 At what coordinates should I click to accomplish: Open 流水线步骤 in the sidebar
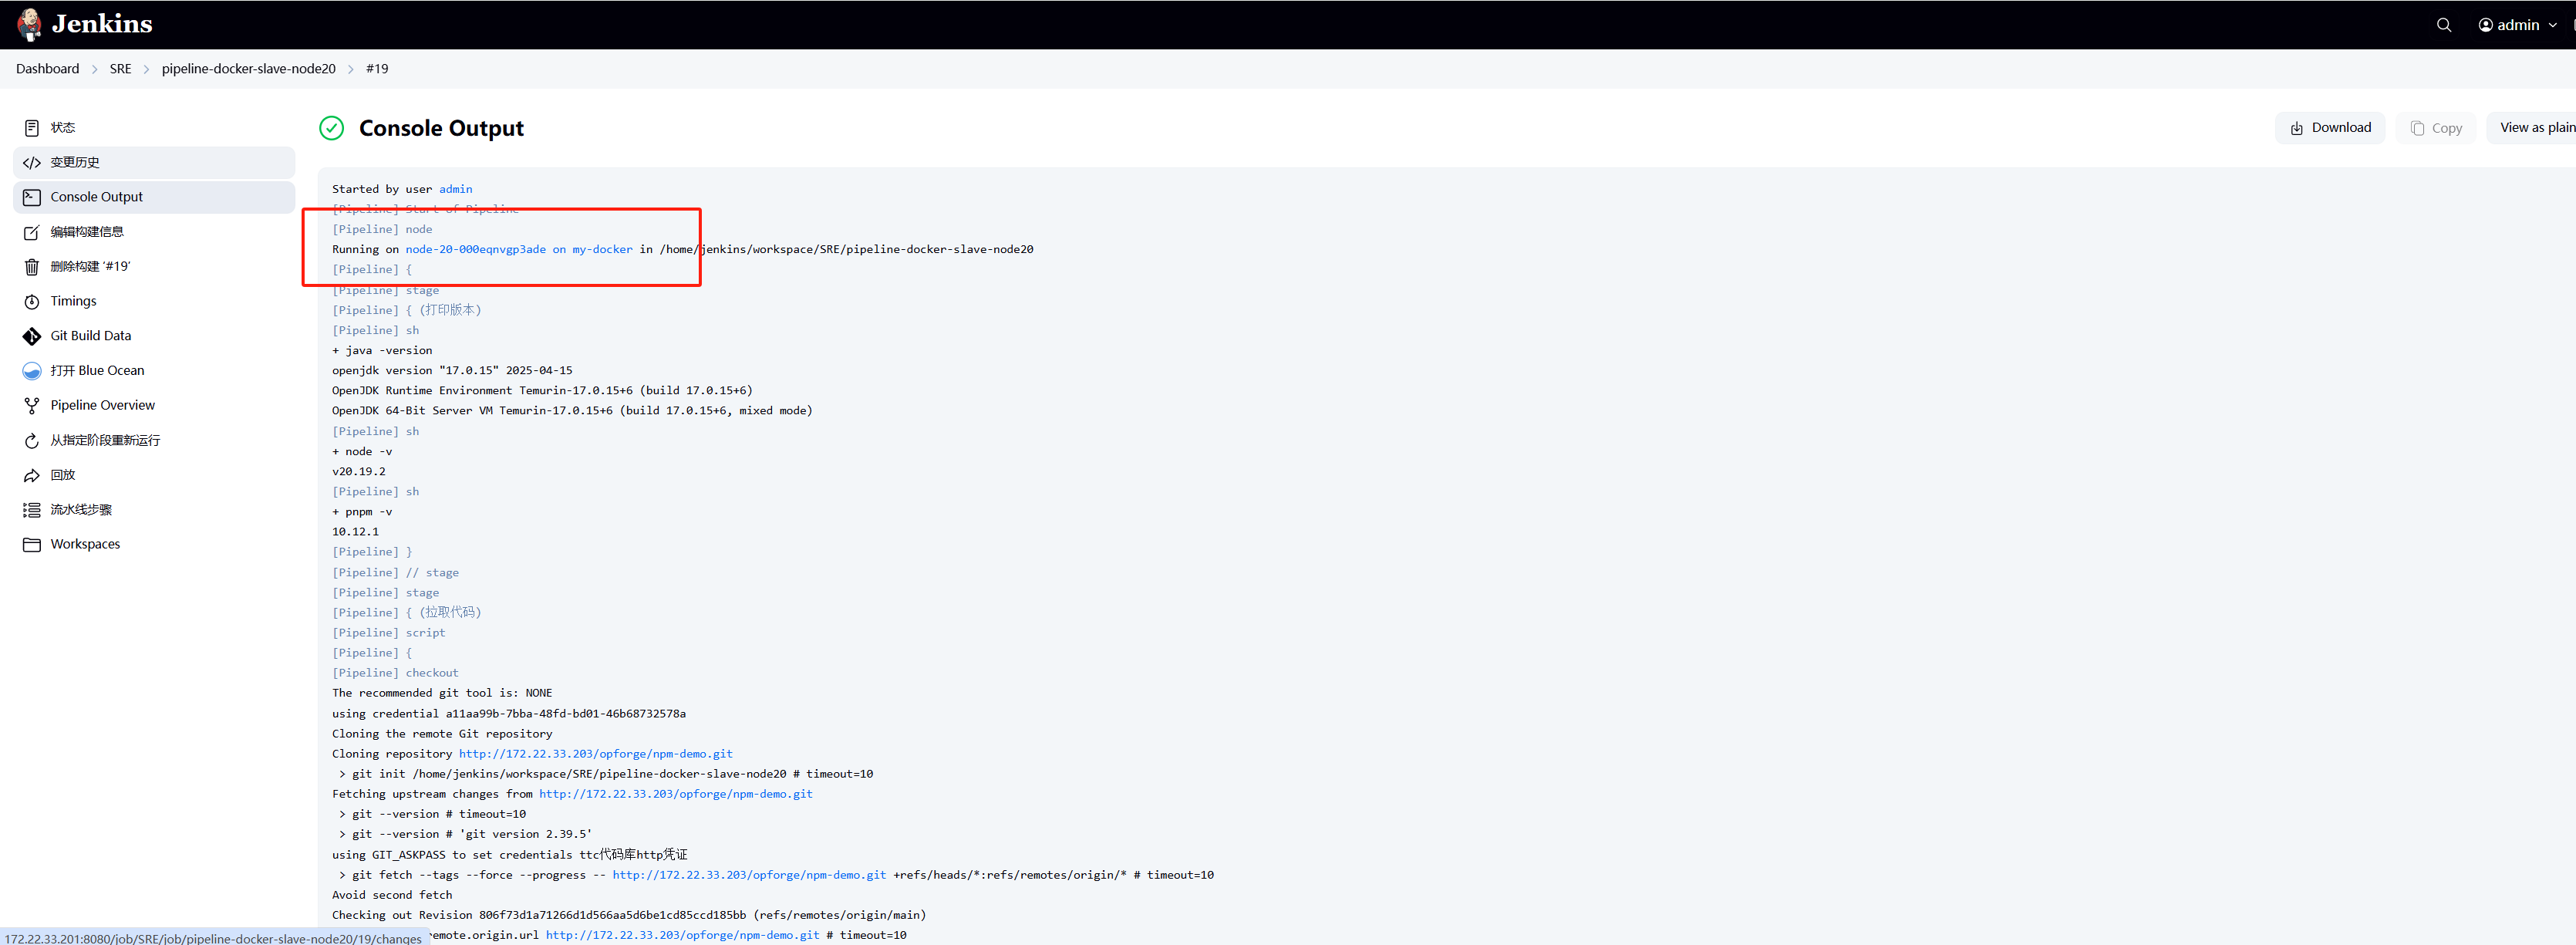(81, 509)
